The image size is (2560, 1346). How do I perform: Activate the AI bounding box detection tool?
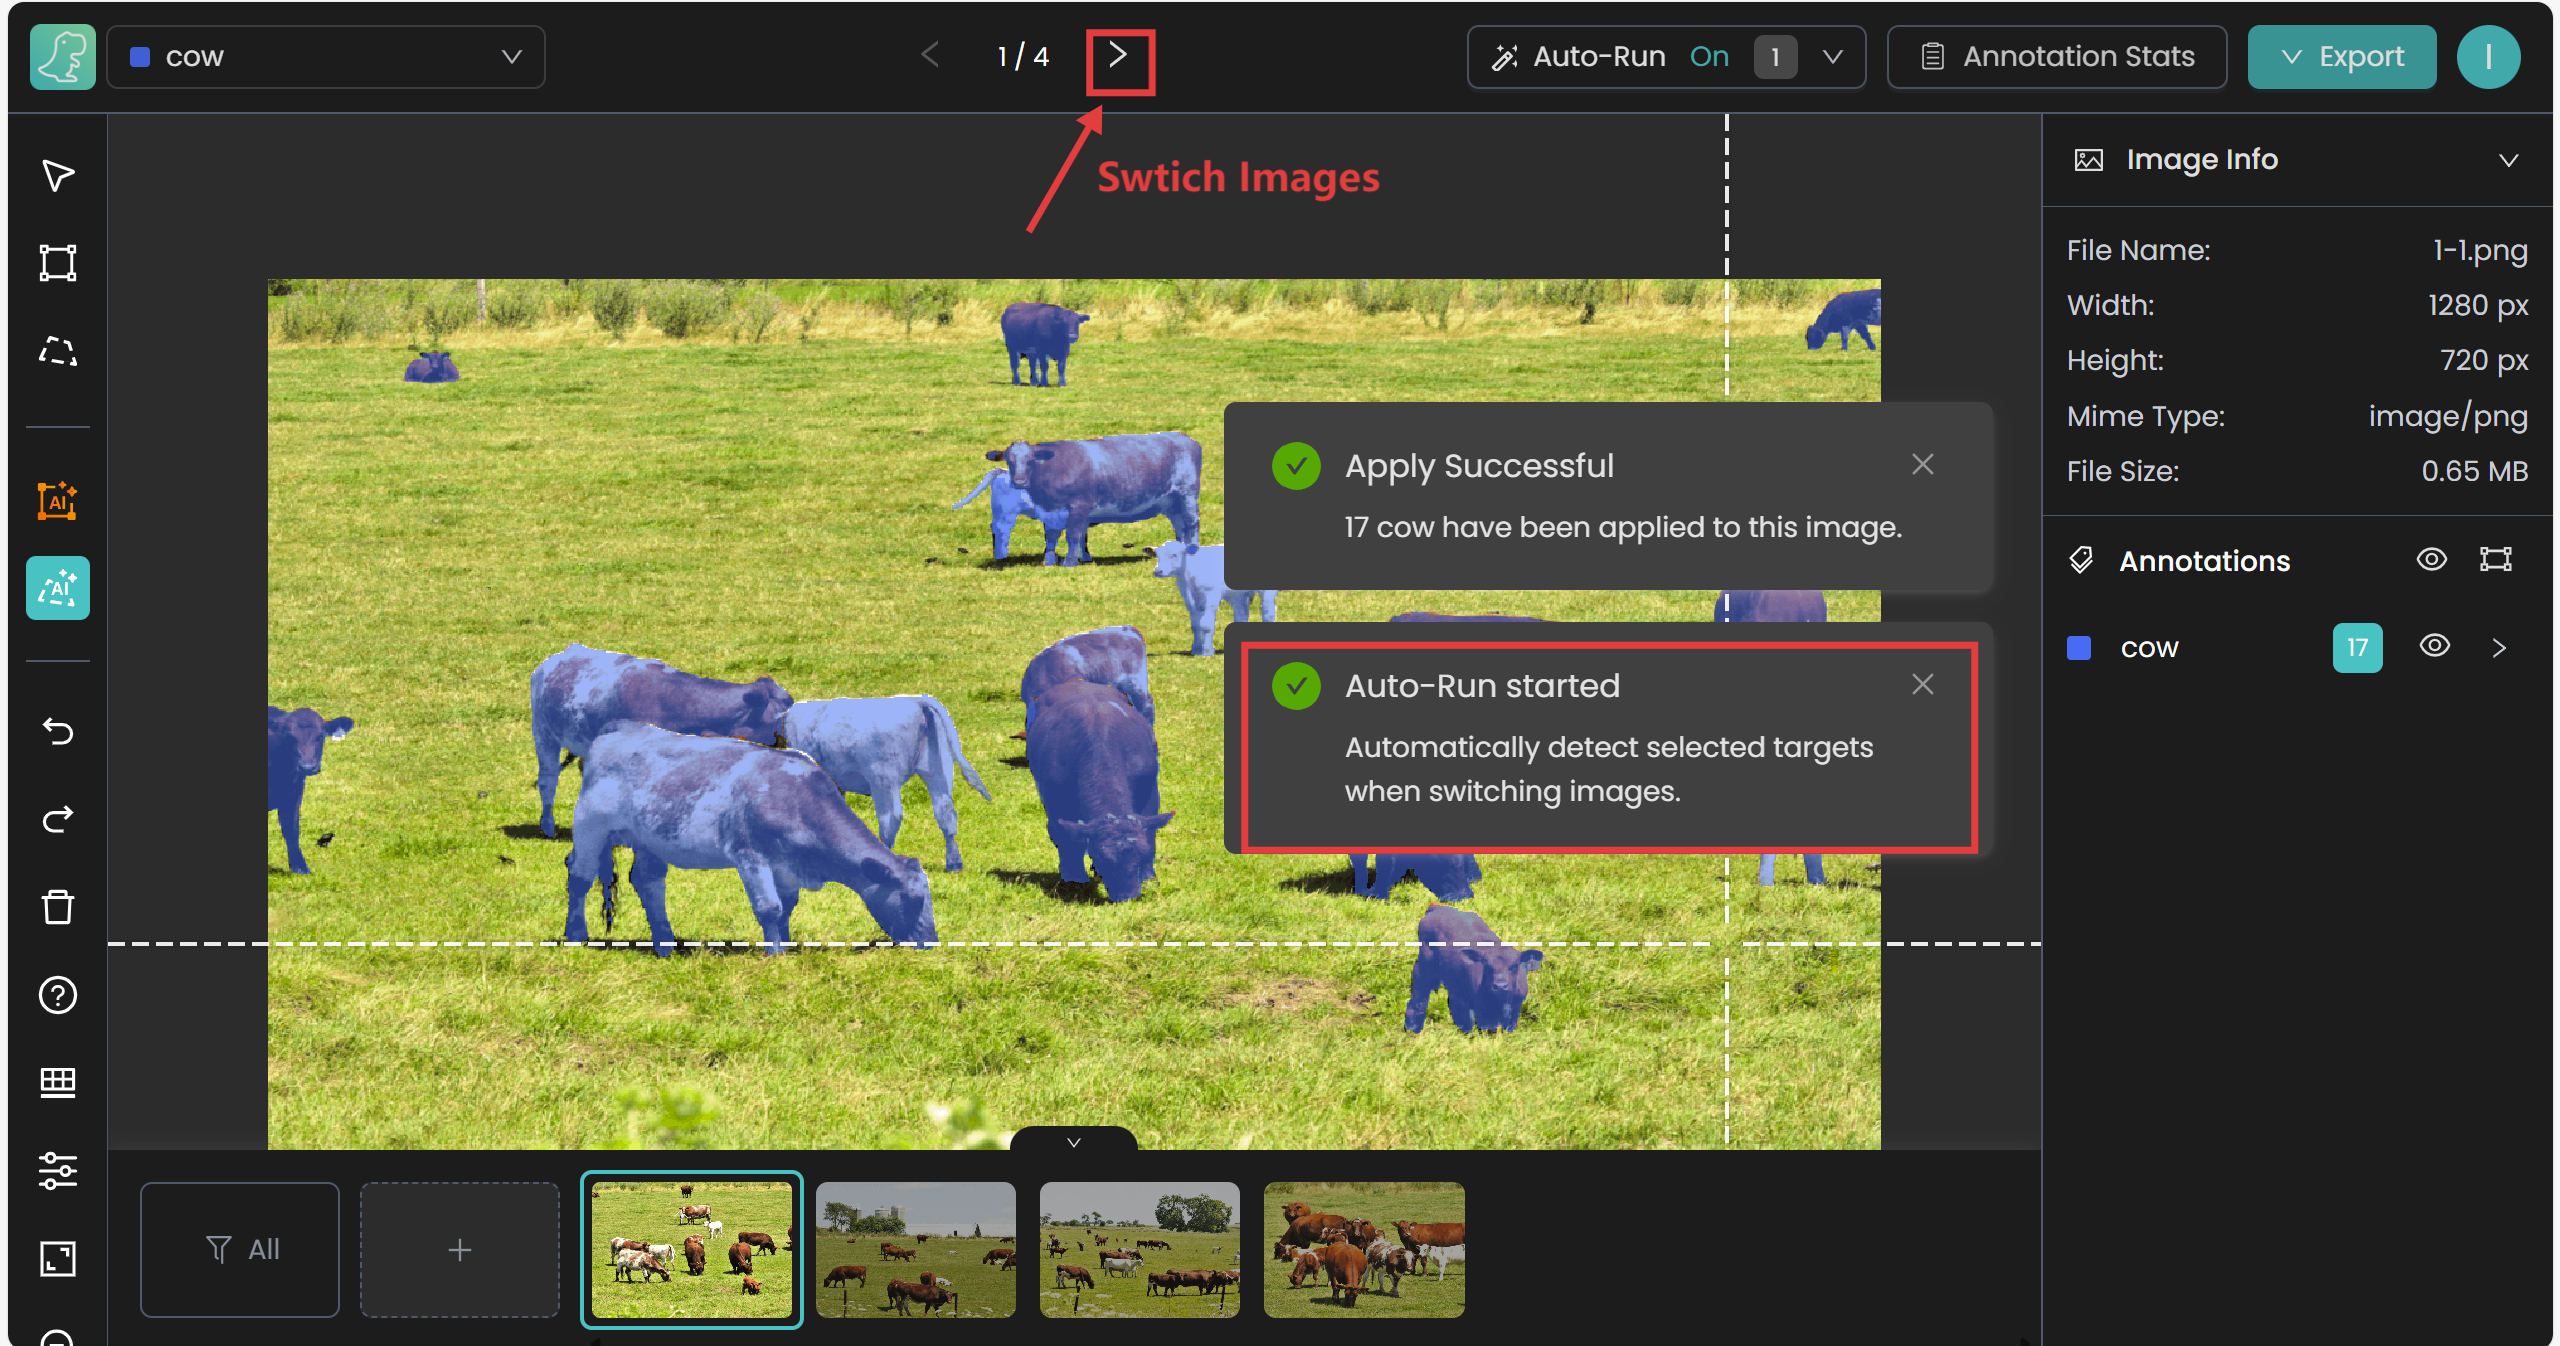coord(57,500)
